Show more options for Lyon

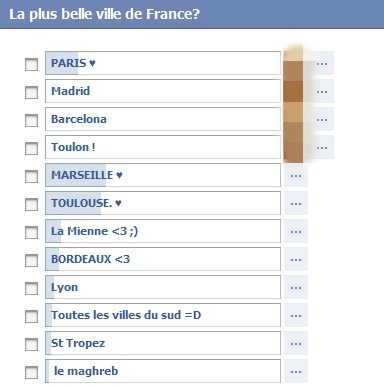click(x=296, y=287)
